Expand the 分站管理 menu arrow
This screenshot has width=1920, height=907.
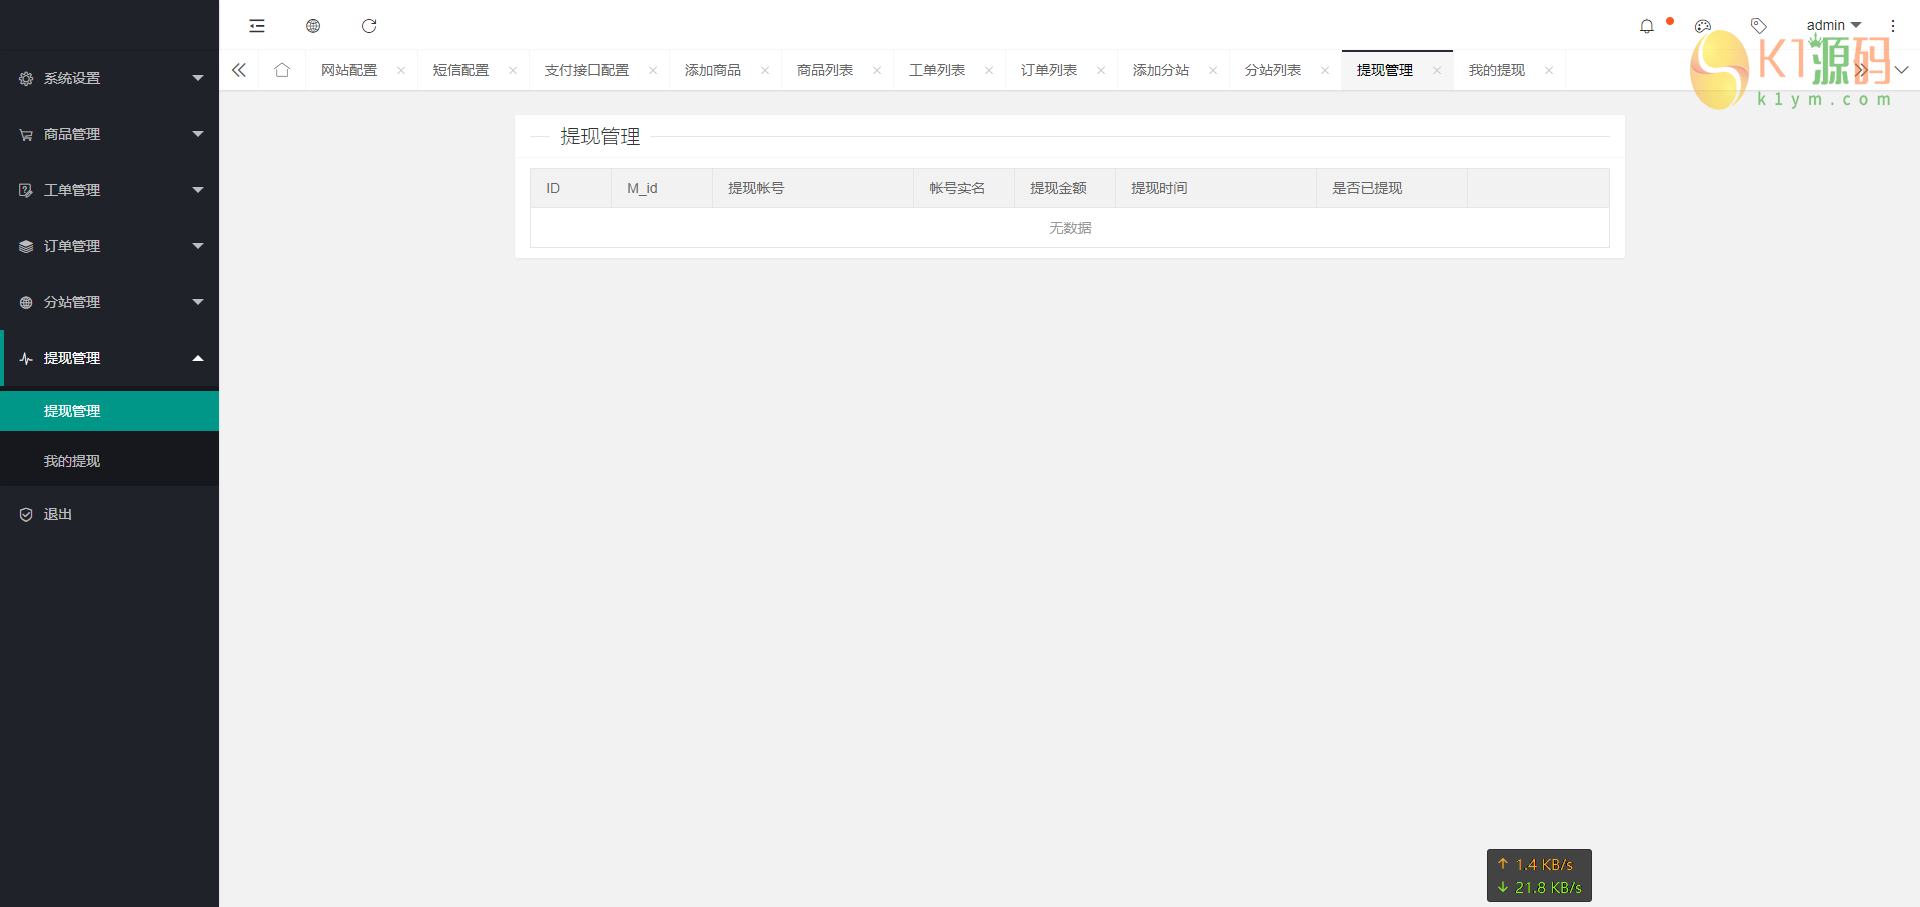click(198, 302)
